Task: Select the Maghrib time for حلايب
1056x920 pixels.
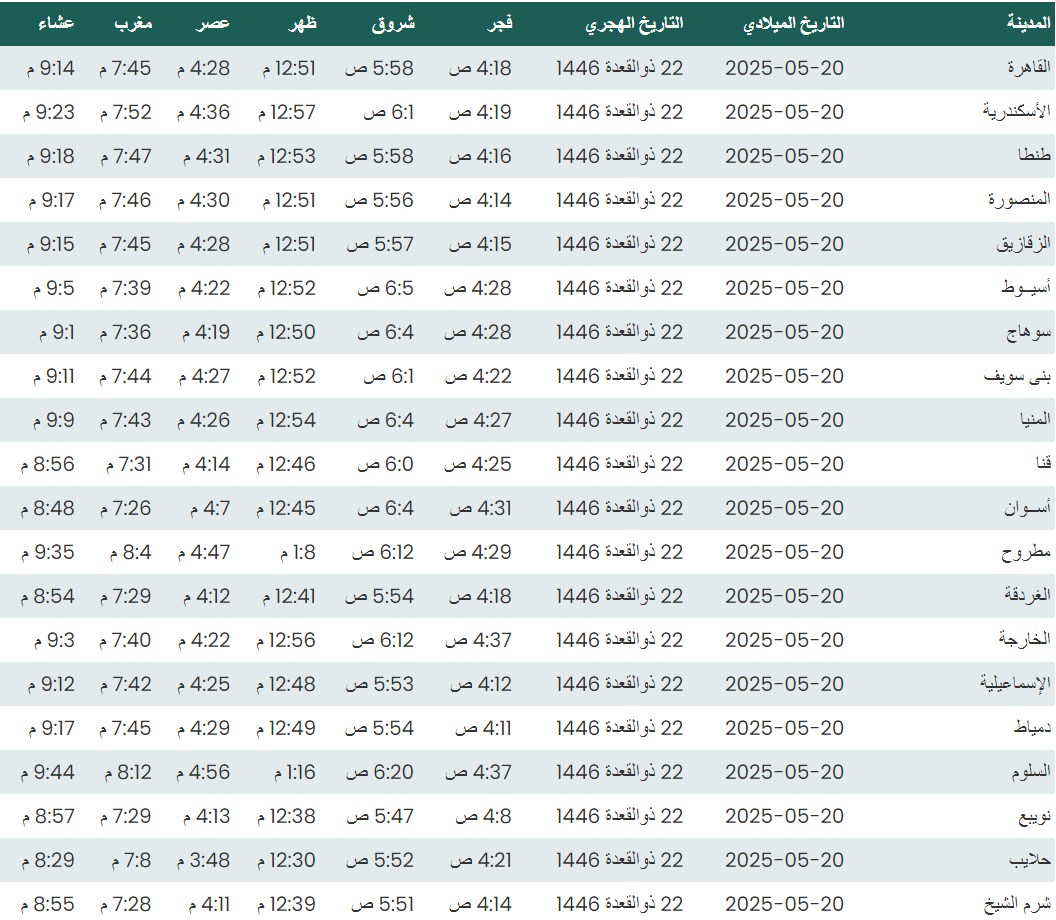Action: pyautogui.click(x=125, y=860)
